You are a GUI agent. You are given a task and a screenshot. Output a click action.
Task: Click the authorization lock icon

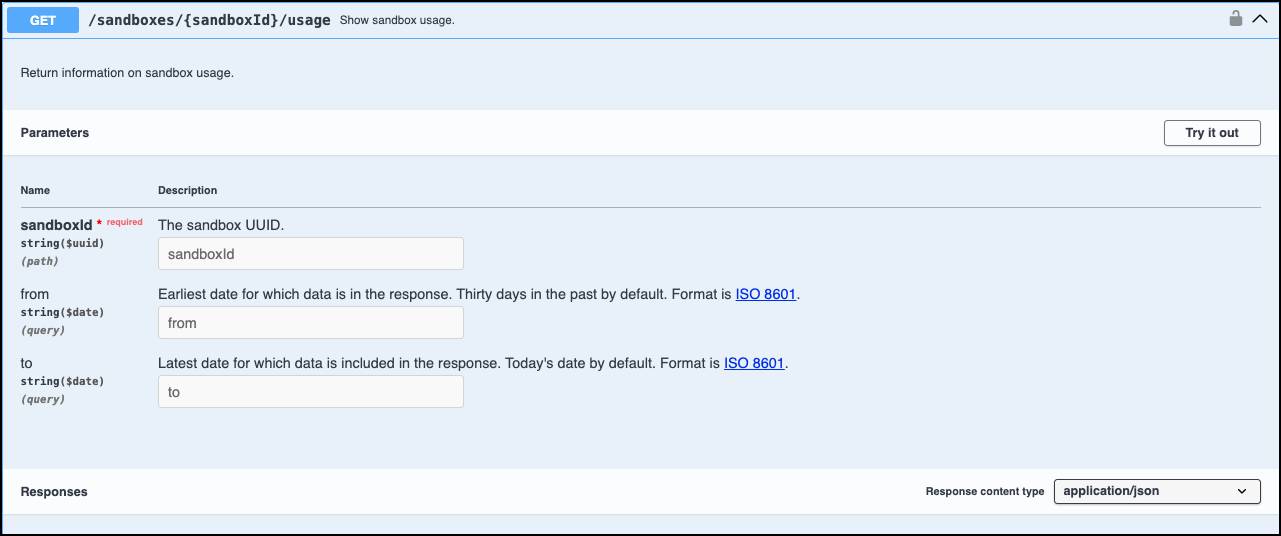pos(1236,18)
